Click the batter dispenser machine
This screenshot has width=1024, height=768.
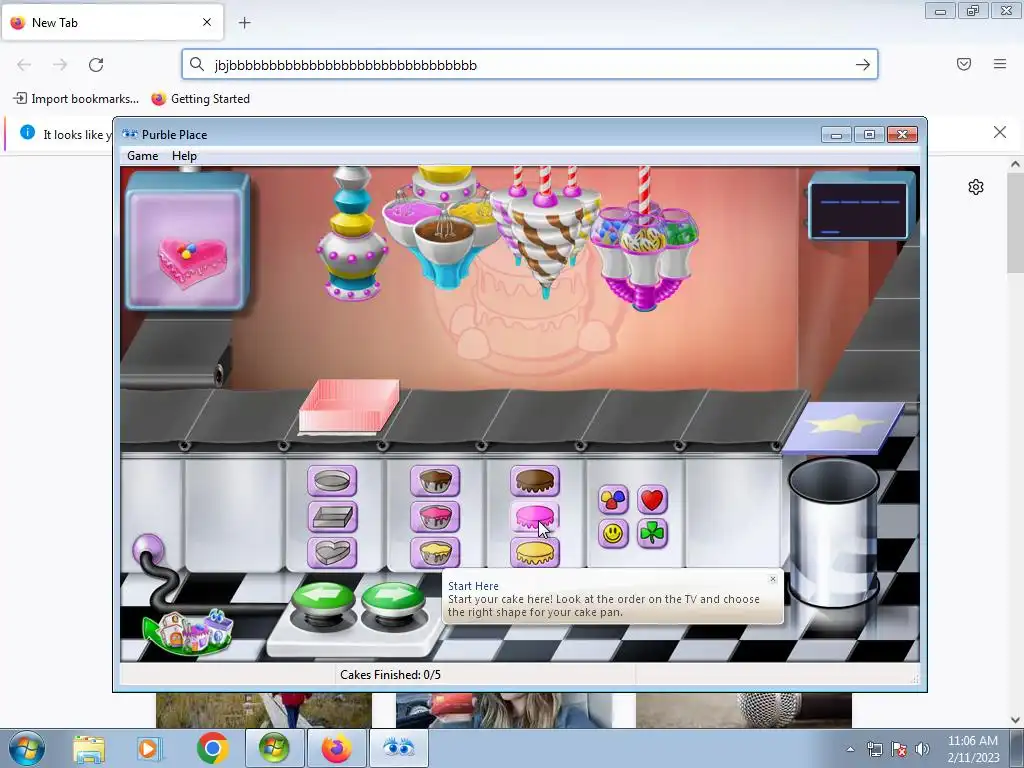[x=447, y=225]
